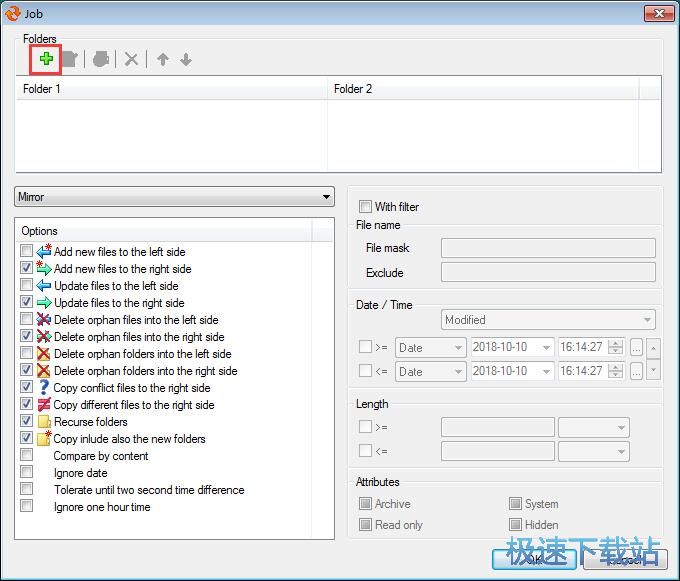Enable Compare by content option
The height and width of the screenshot is (581, 680).
click(27, 456)
